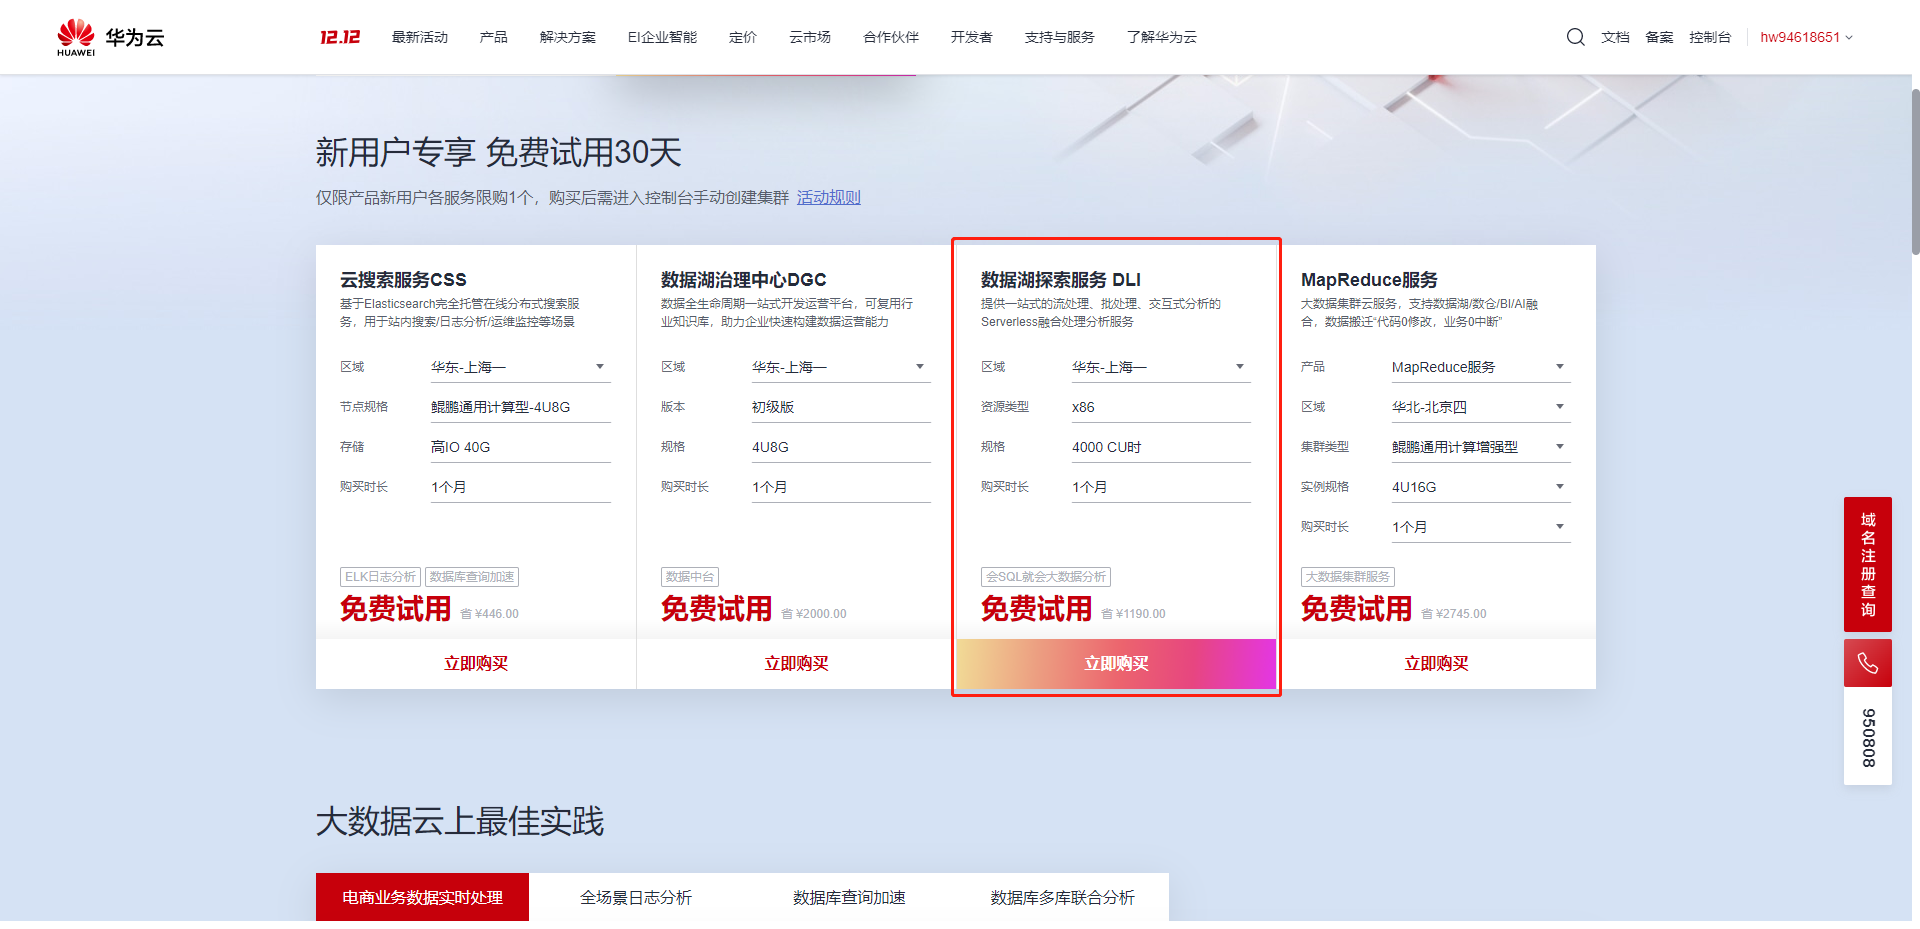Switch to the 数据库查询加速 tab
This screenshot has width=1920, height=929.
click(849, 897)
